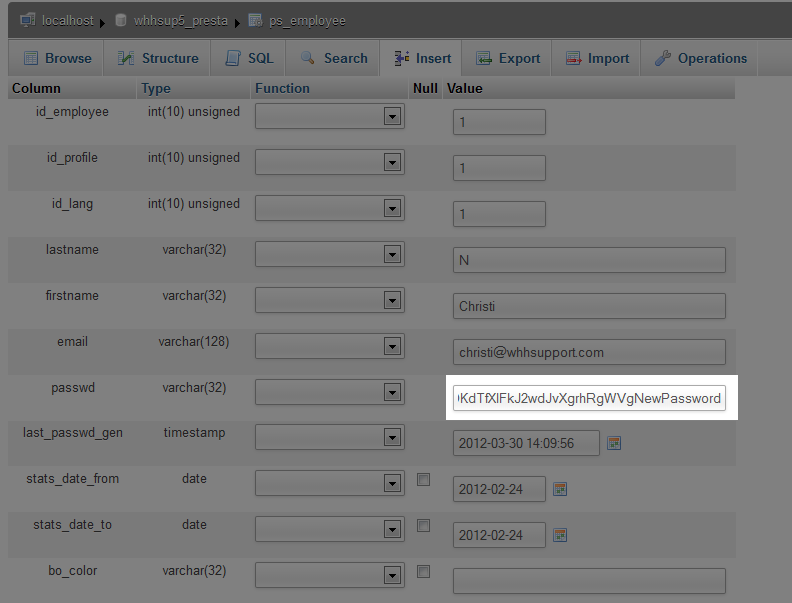Open Function dropdown for id_employee row

[392, 117]
